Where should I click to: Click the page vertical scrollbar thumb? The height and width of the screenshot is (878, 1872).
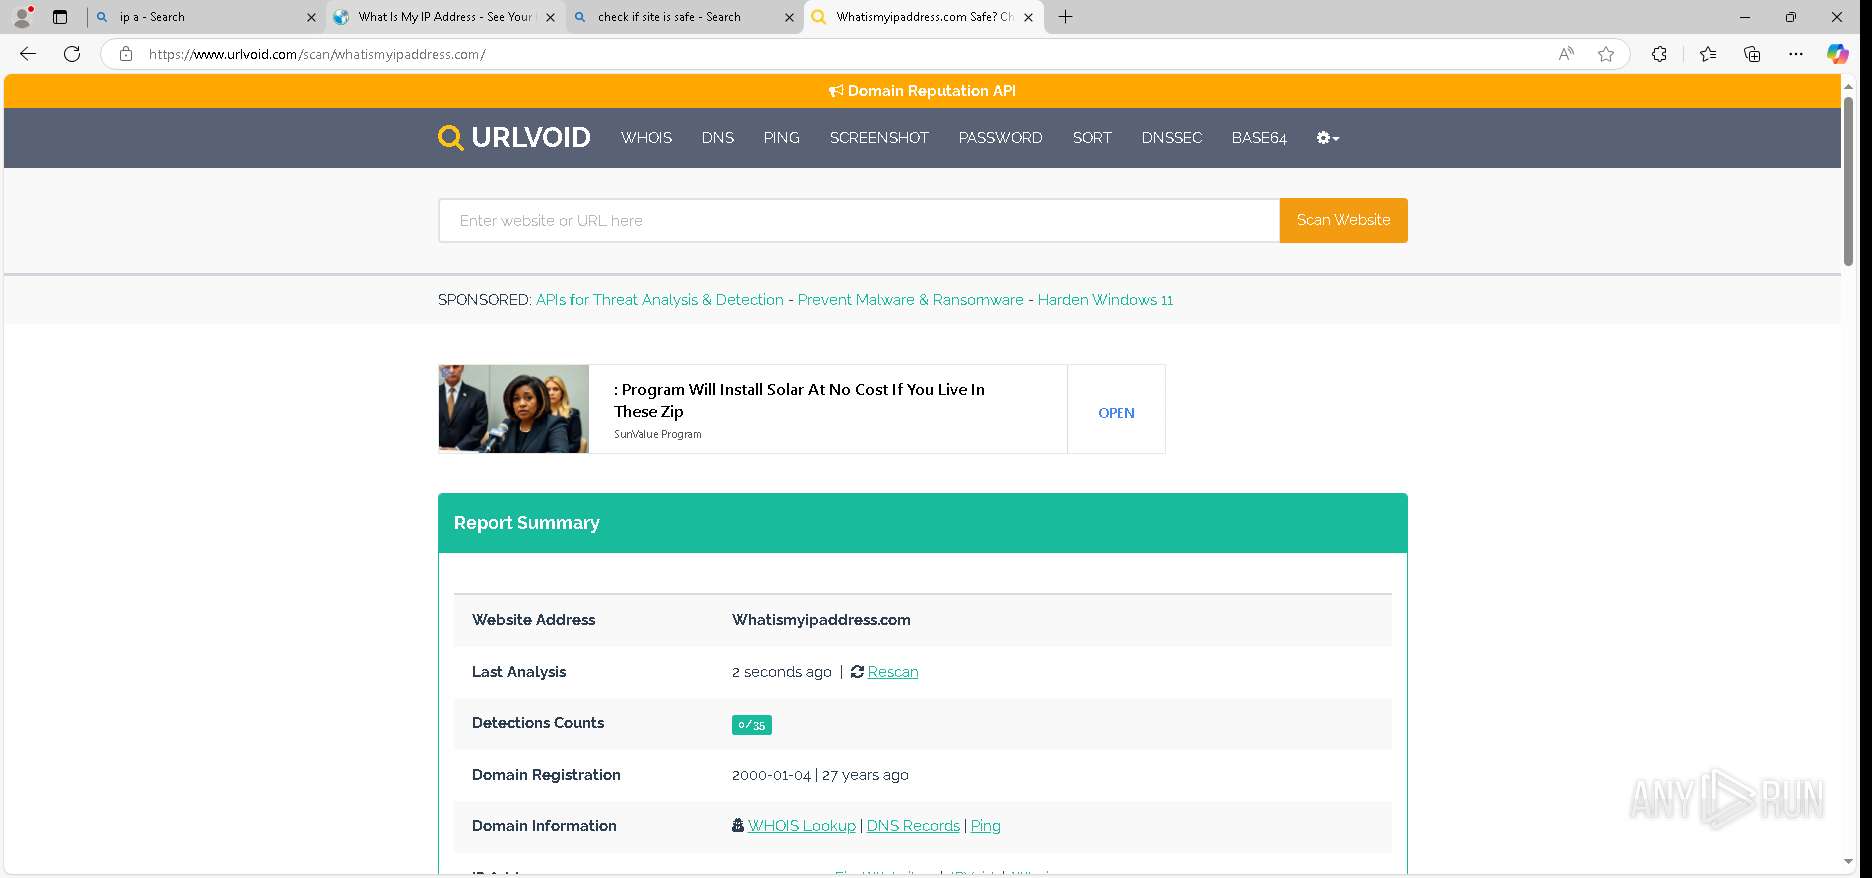1849,181
